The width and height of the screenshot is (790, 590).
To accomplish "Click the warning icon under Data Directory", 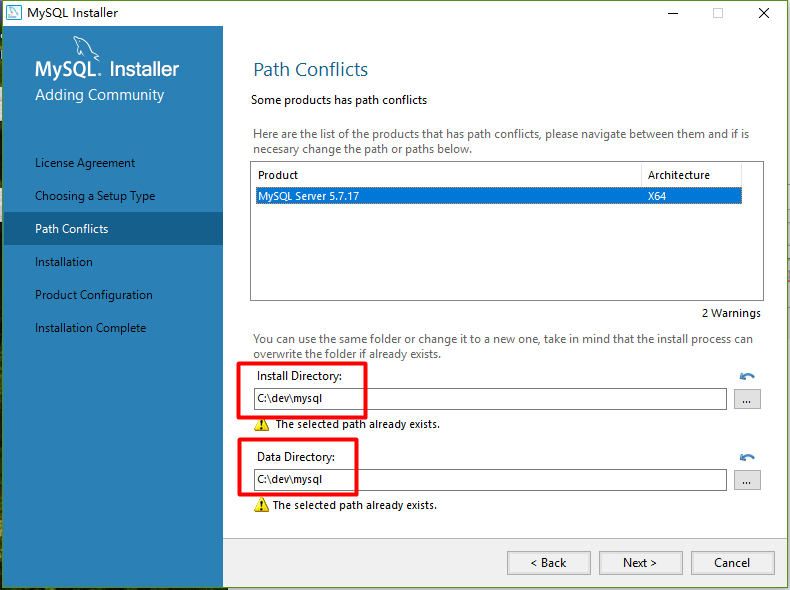I will [x=261, y=505].
